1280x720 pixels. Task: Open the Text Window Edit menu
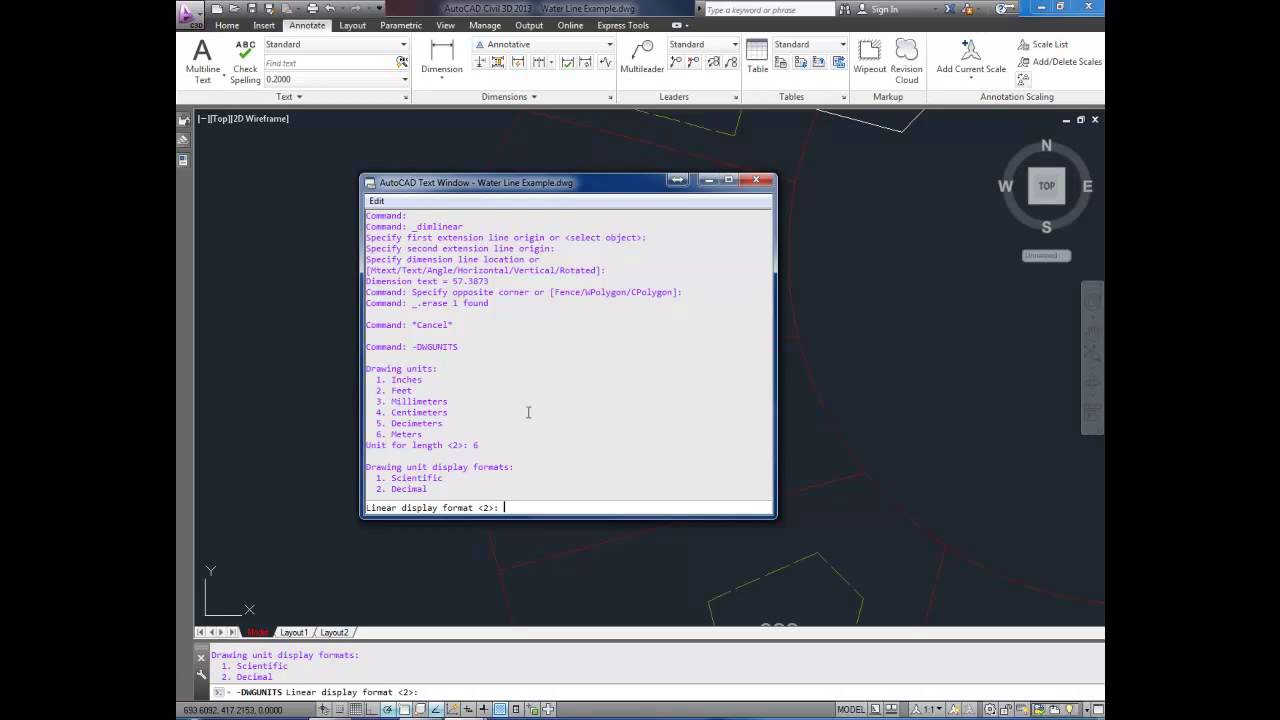376,201
